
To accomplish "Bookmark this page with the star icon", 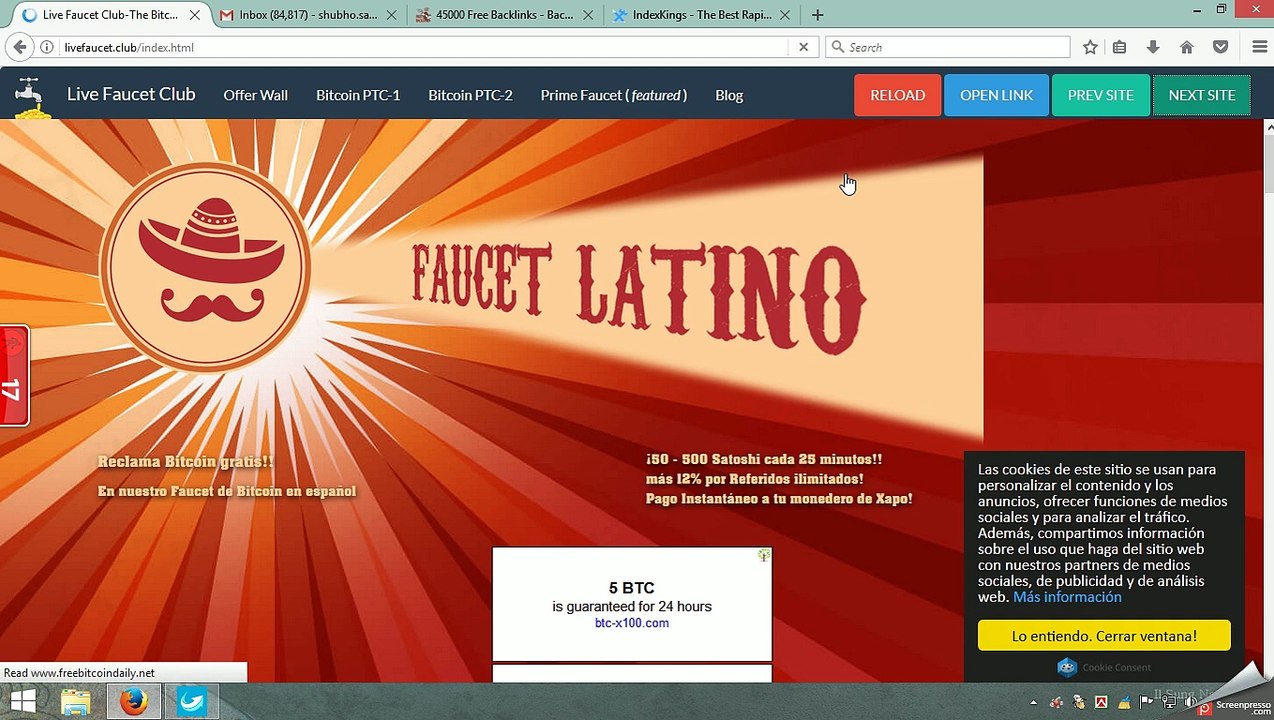I will point(1090,47).
